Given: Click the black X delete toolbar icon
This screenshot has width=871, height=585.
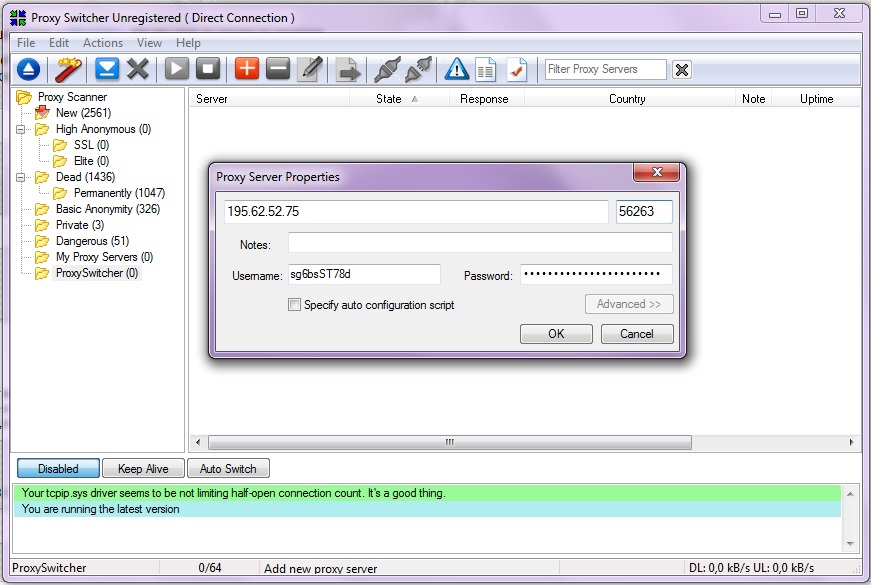Looking at the screenshot, I should 138,69.
